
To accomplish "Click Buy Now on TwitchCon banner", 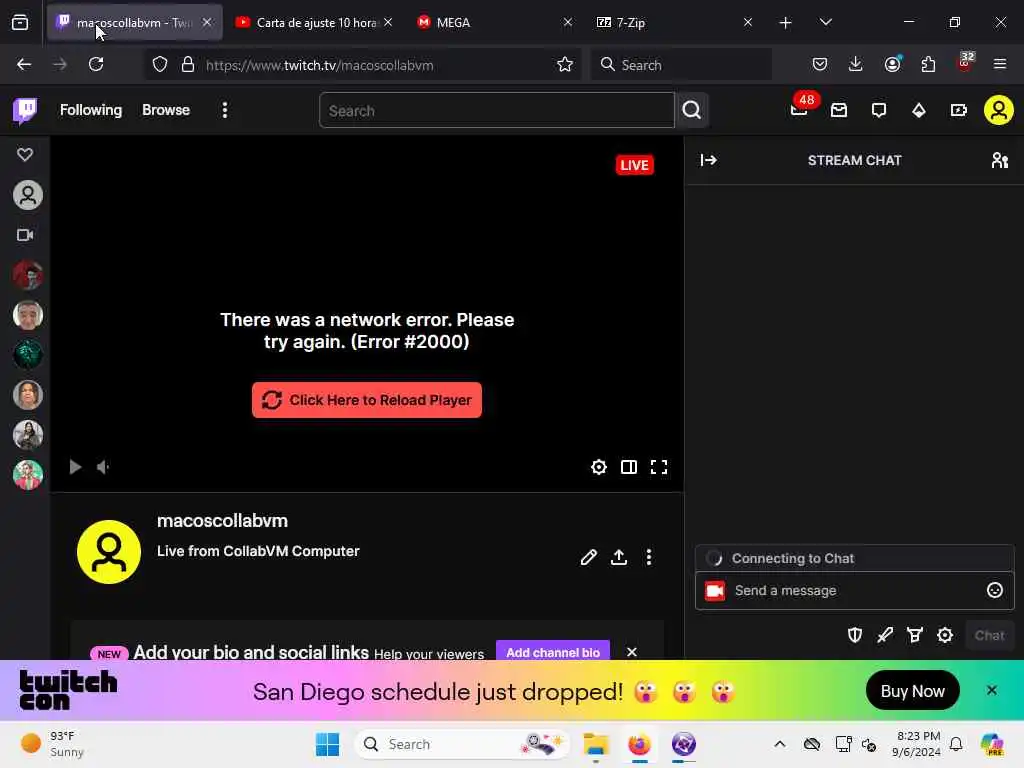I will [x=912, y=691].
